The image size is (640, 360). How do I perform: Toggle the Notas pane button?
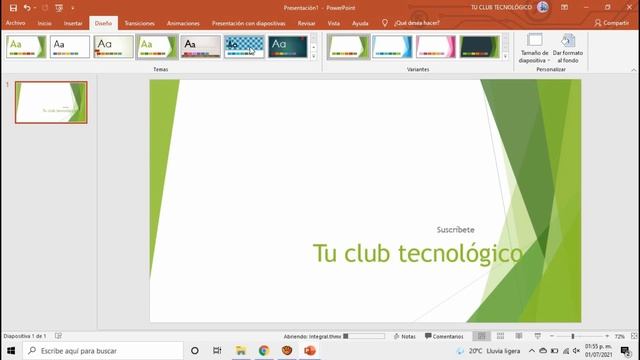click(x=404, y=336)
